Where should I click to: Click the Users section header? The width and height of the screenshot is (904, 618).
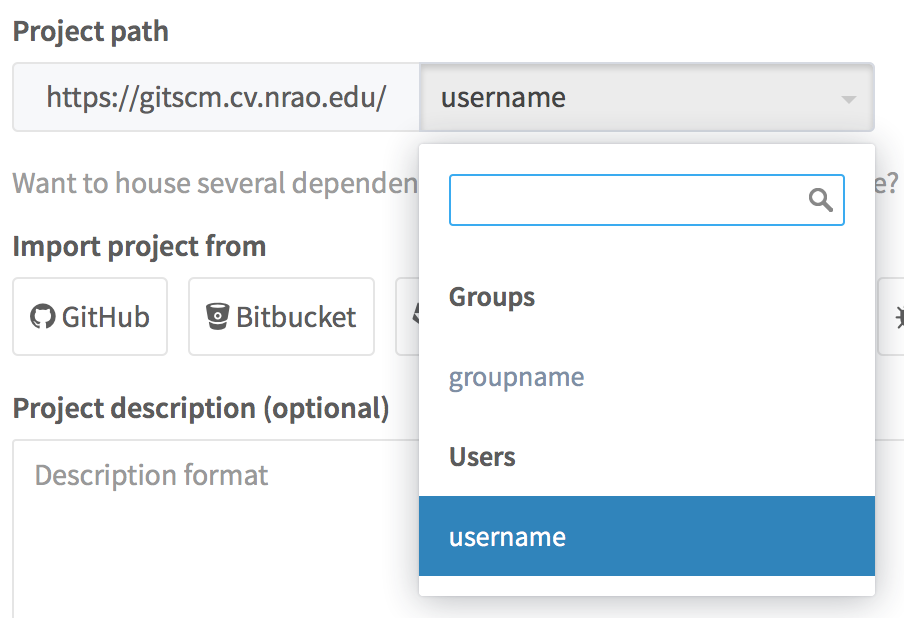coord(482,457)
